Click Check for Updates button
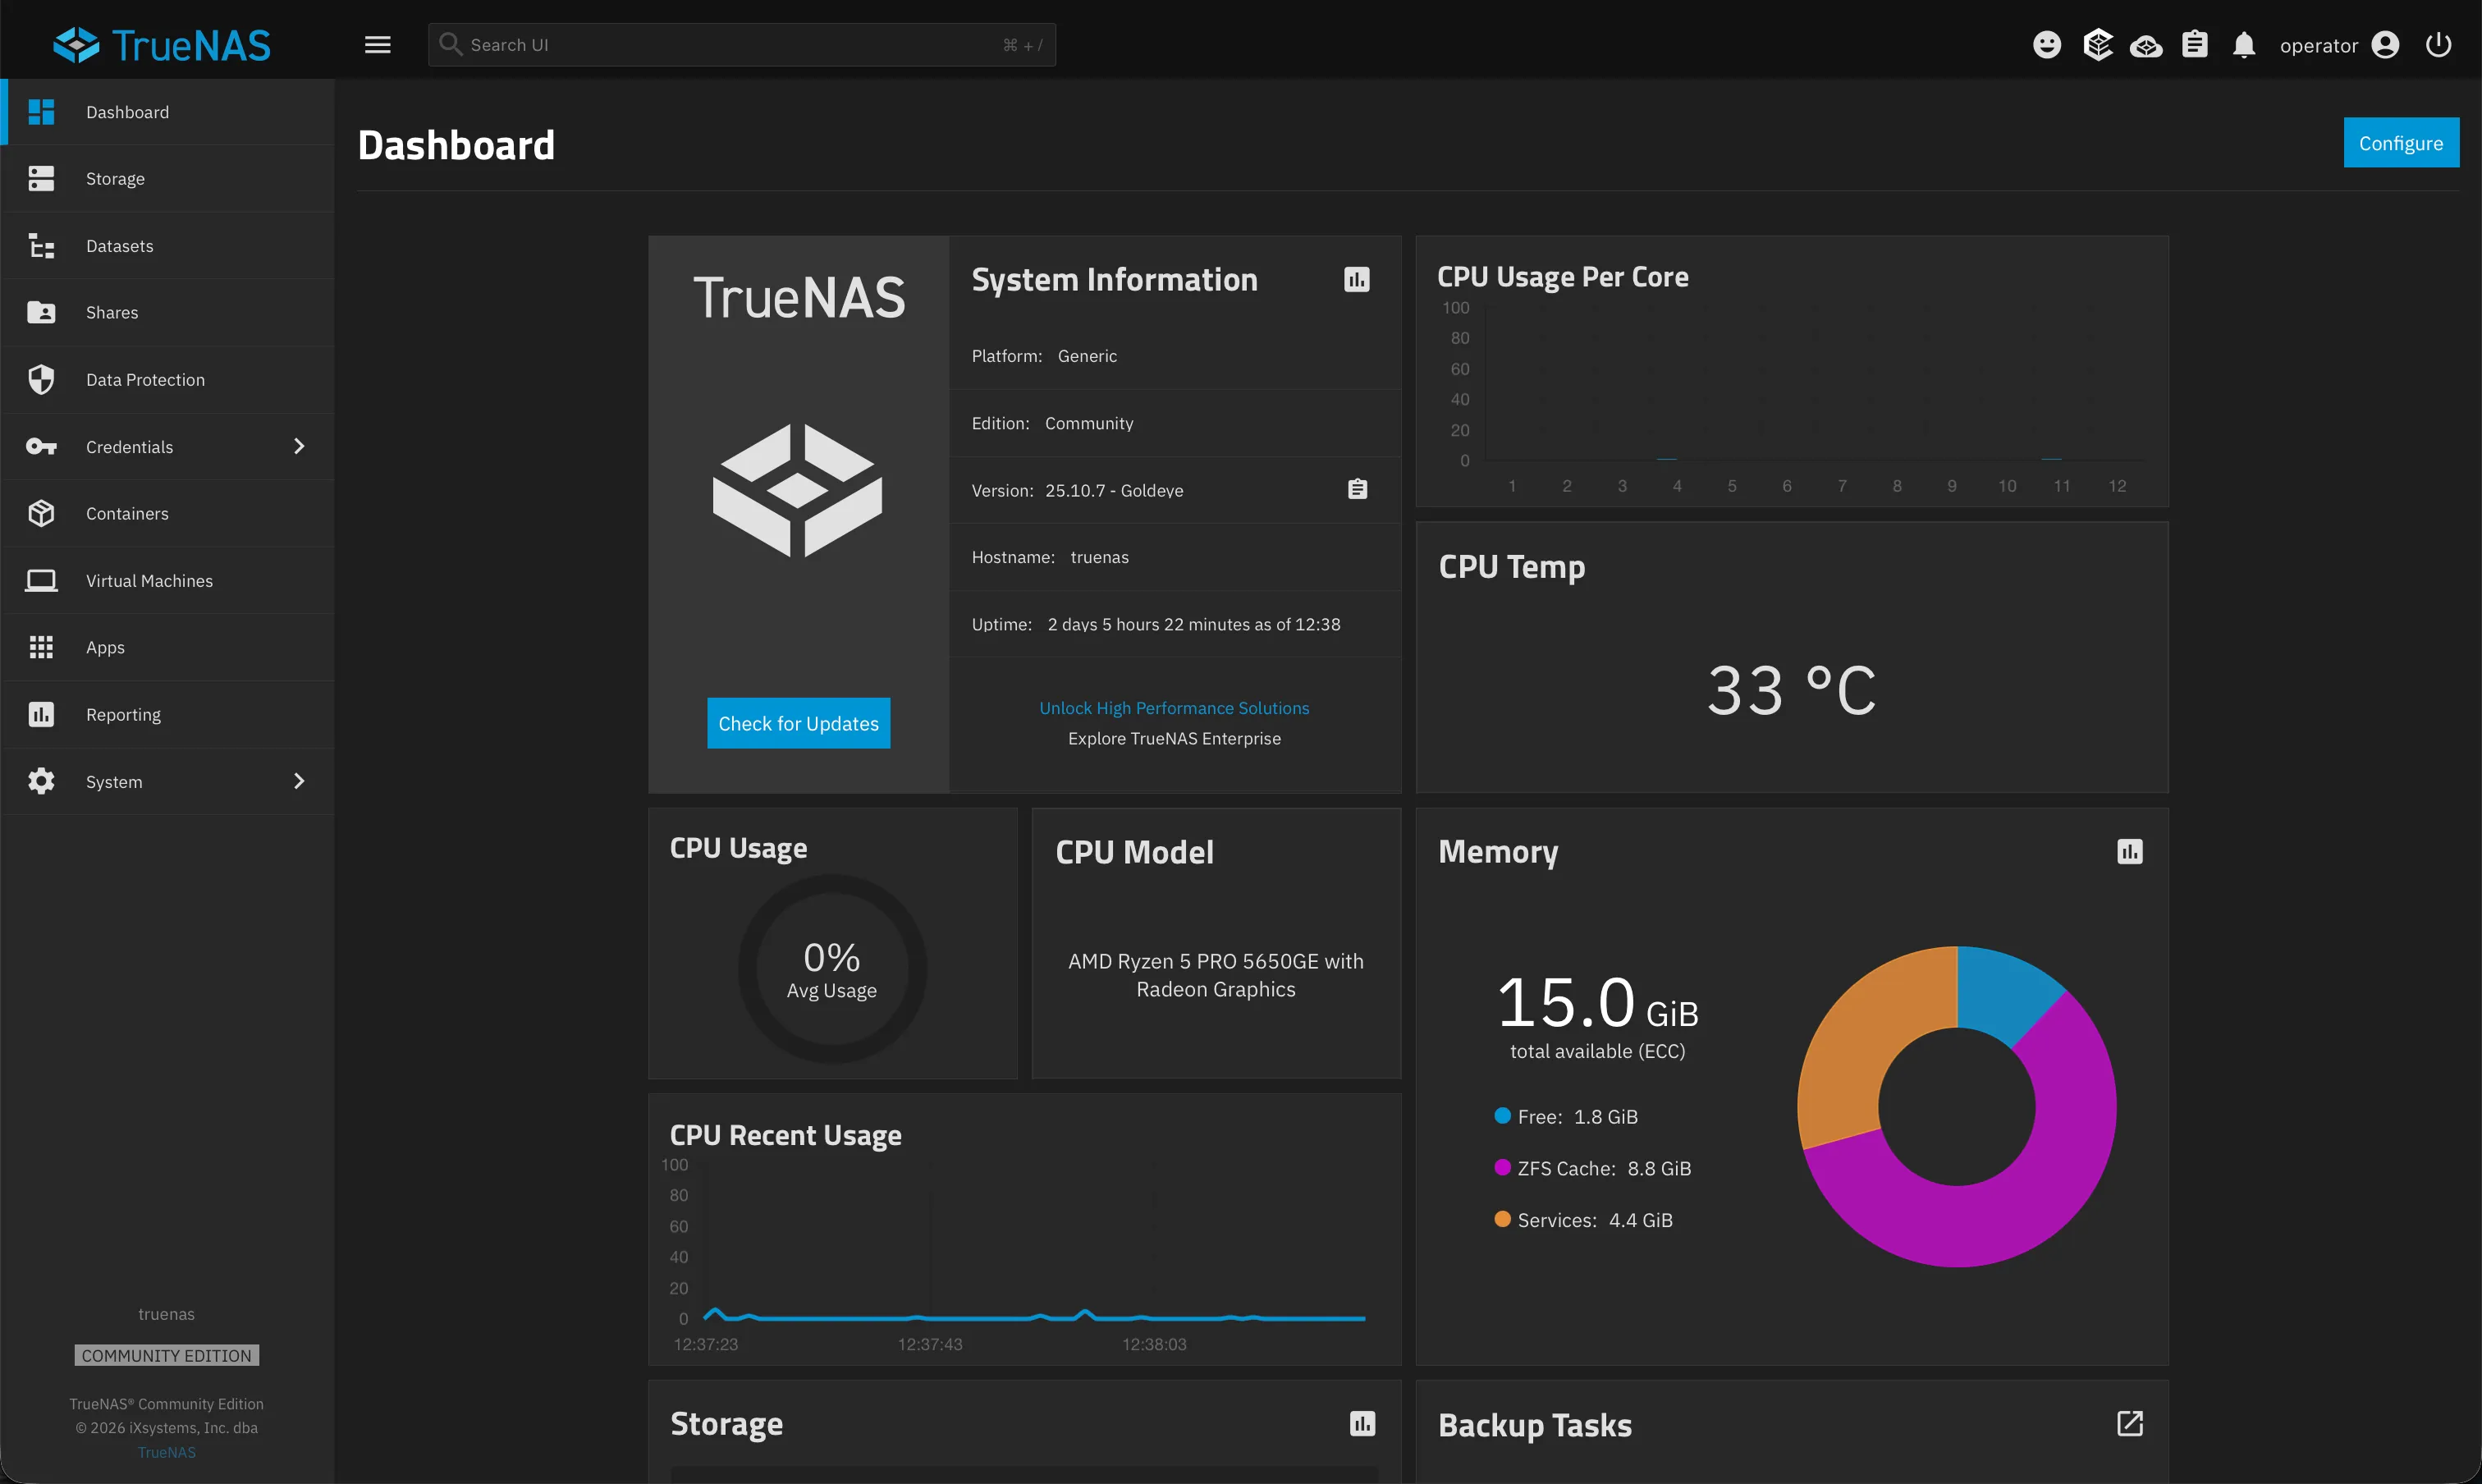The image size is (2482, 1484). 798,723
